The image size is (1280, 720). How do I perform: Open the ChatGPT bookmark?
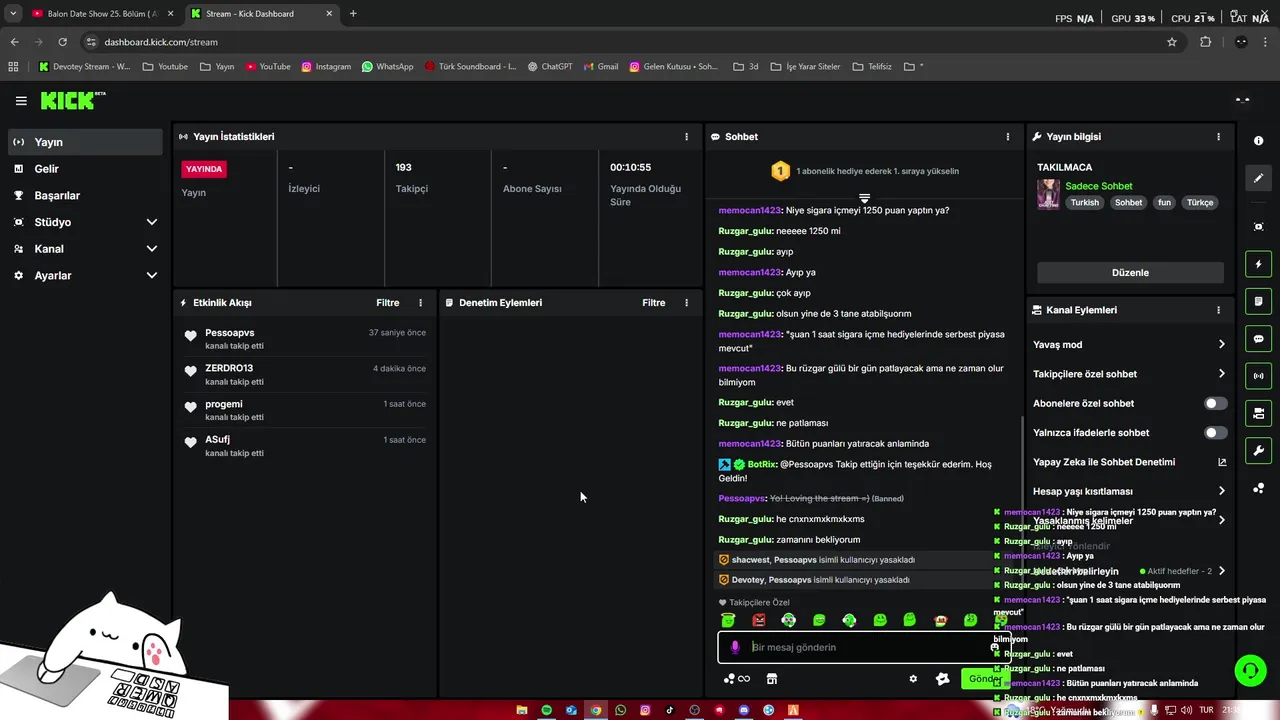(x=549, y=67)
